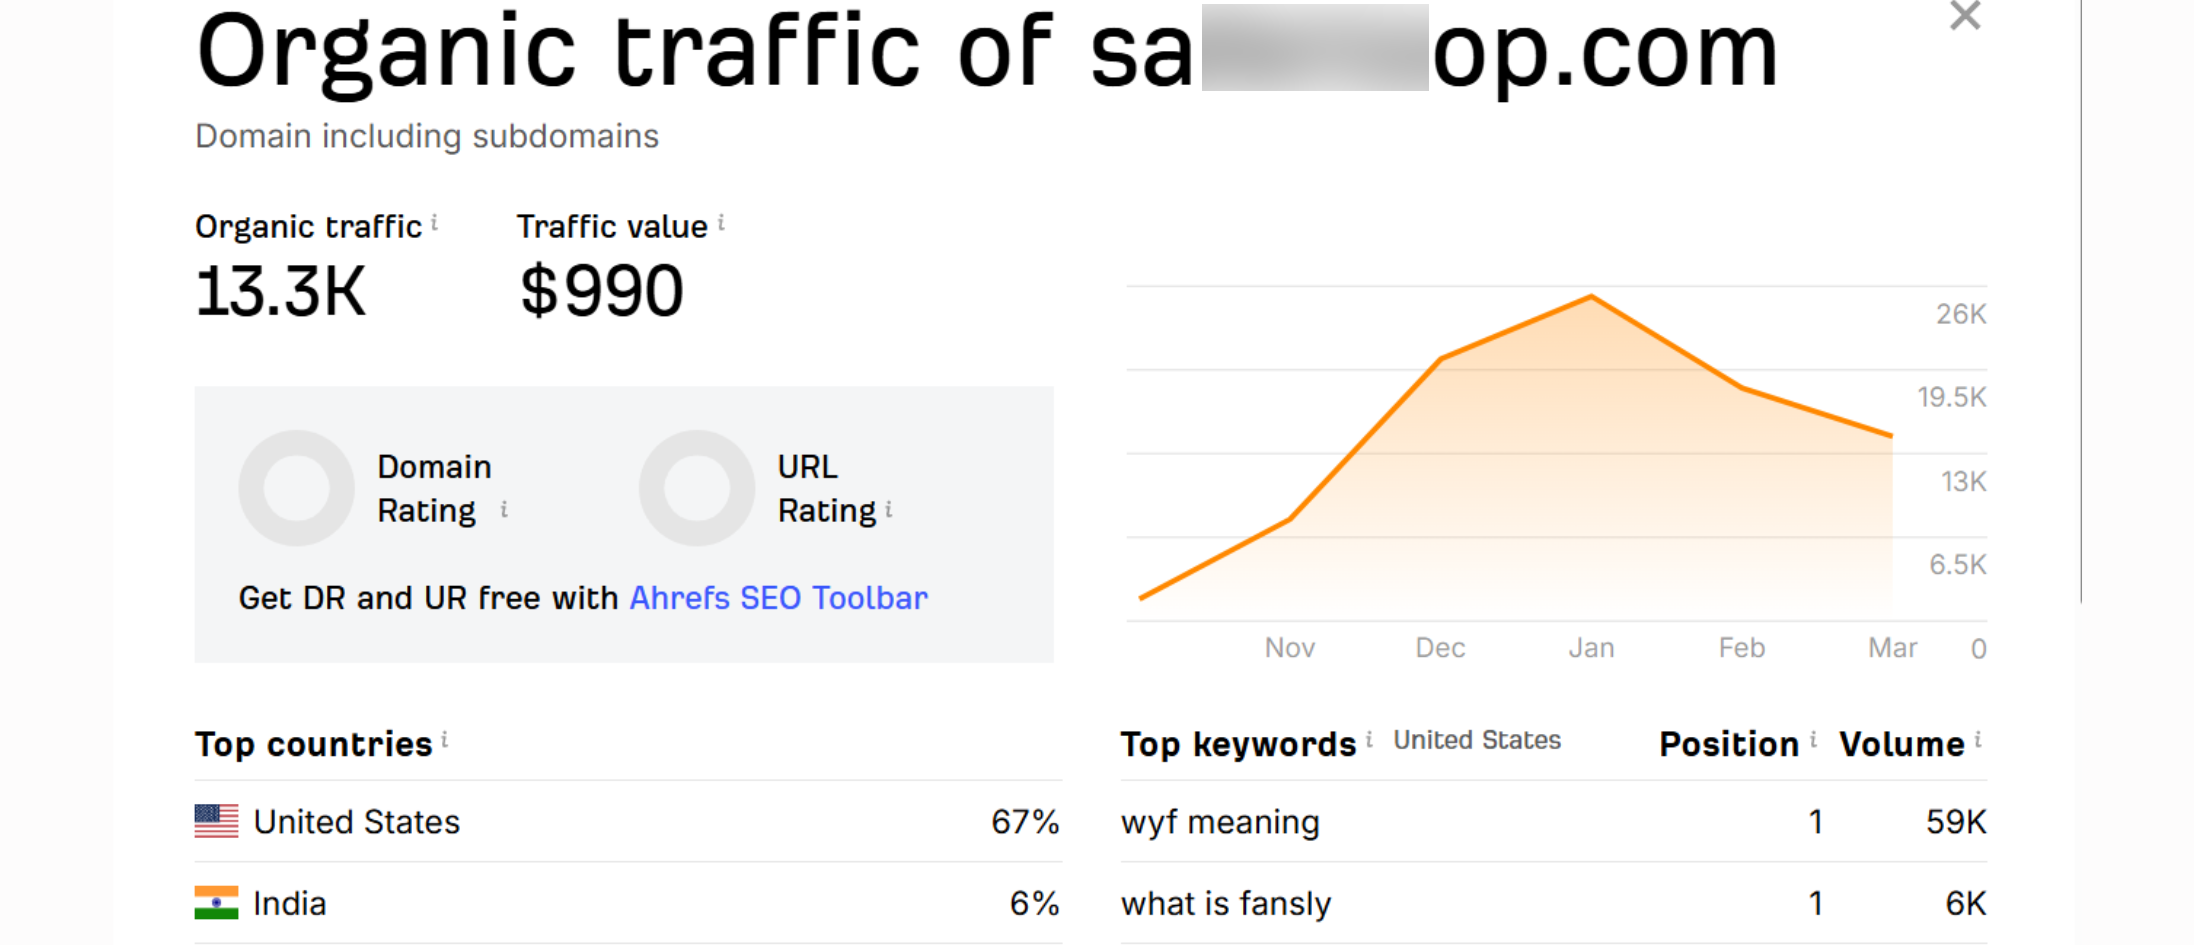Viewport: 2194px width, 945px height.
Task: Click the URL Rating info icon
Action: click(x=889, y=510)
